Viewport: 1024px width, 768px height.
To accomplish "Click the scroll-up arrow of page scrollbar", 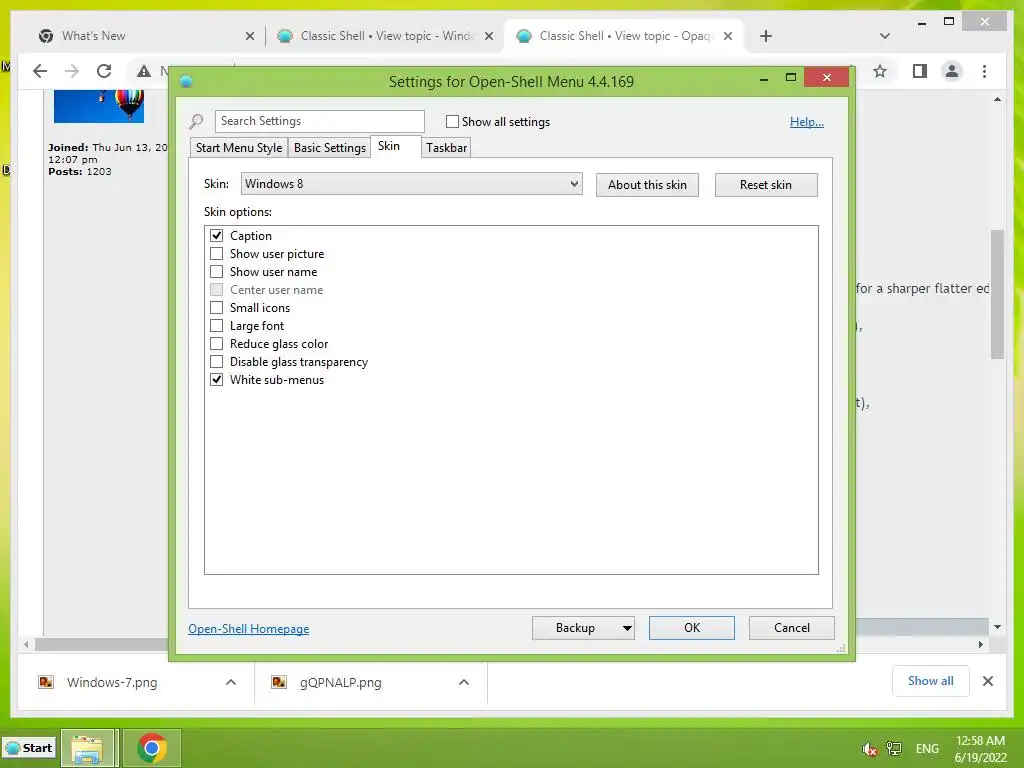I will pos(997,99).
